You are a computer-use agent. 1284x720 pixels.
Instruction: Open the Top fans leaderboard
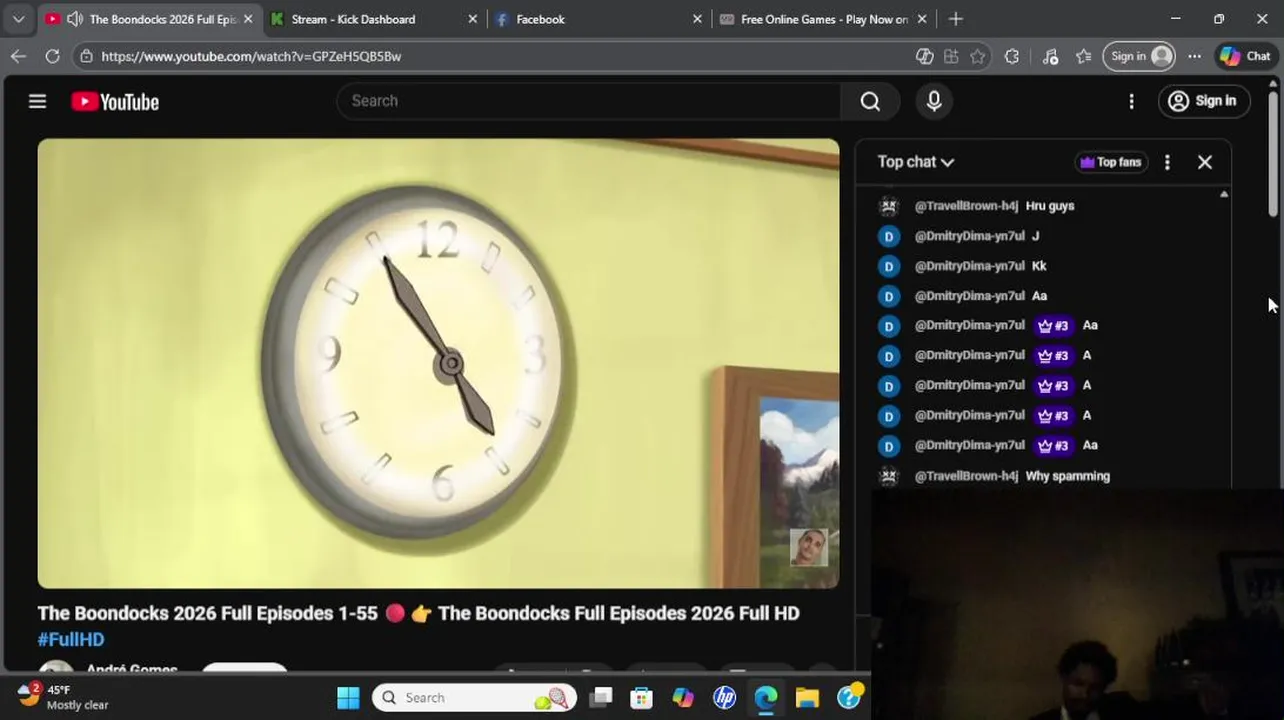coord(1110,162)
